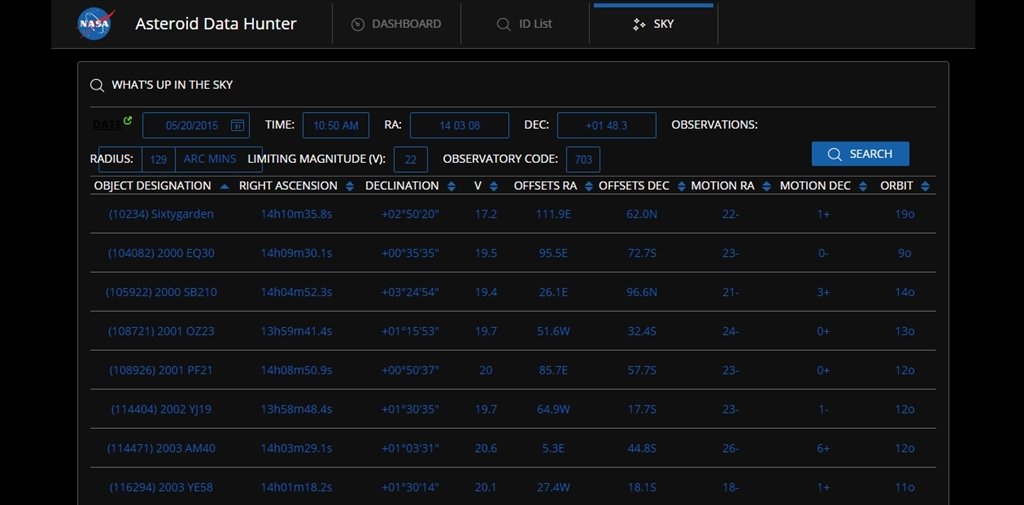Click the DEC field showing +01 48.3

(x=607, y=125)
